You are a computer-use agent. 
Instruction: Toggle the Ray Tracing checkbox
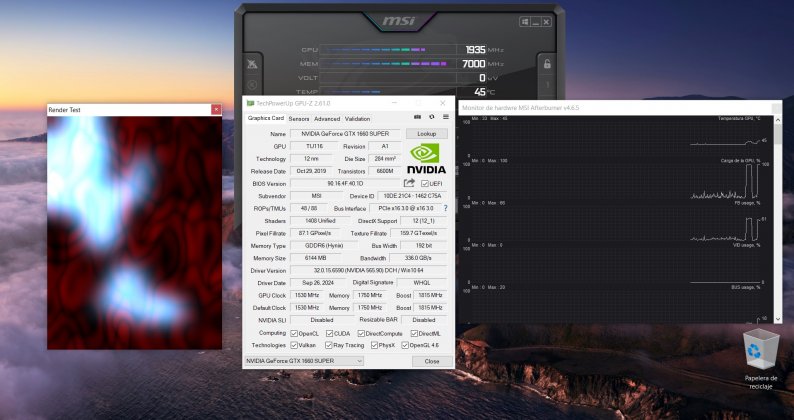tap(329, 345)
